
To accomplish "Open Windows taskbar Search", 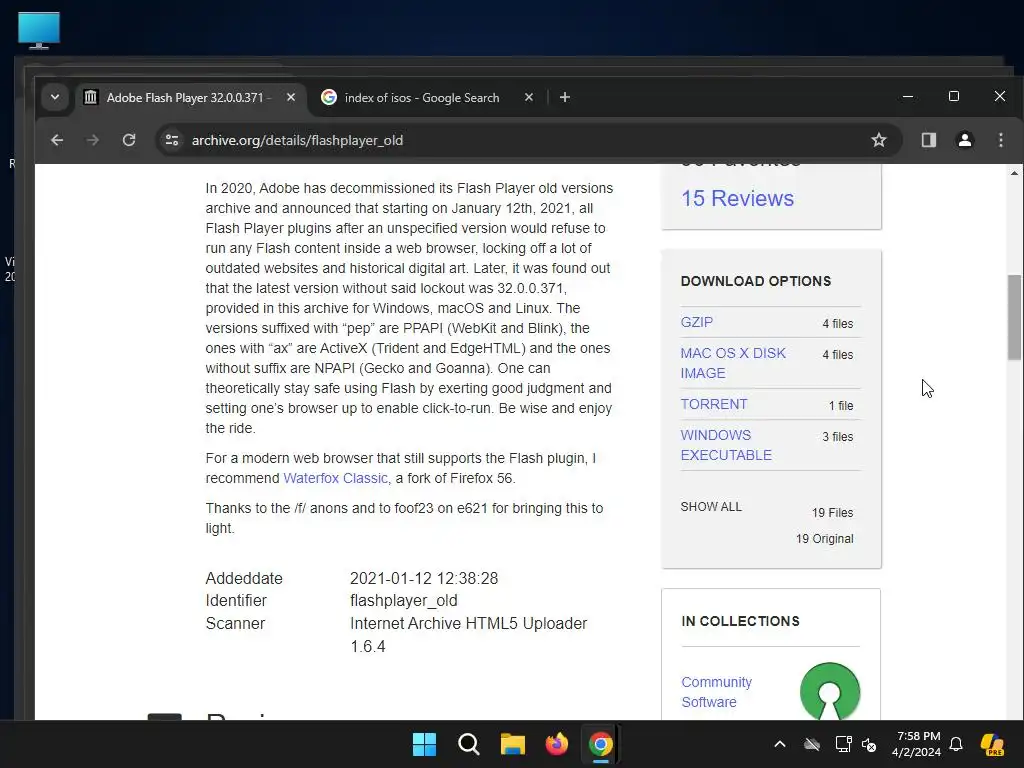I will pos(468,744).
